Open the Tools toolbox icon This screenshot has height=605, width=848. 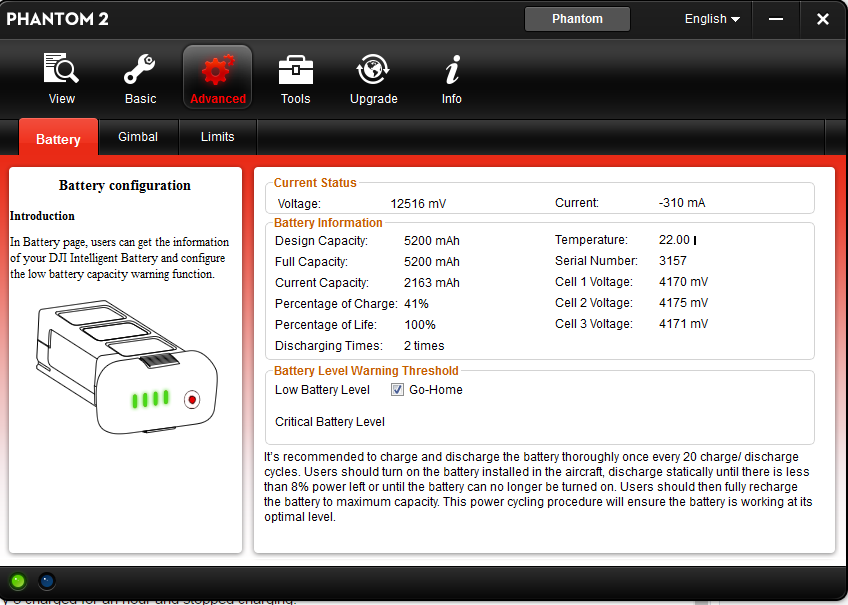pos(295,70)
